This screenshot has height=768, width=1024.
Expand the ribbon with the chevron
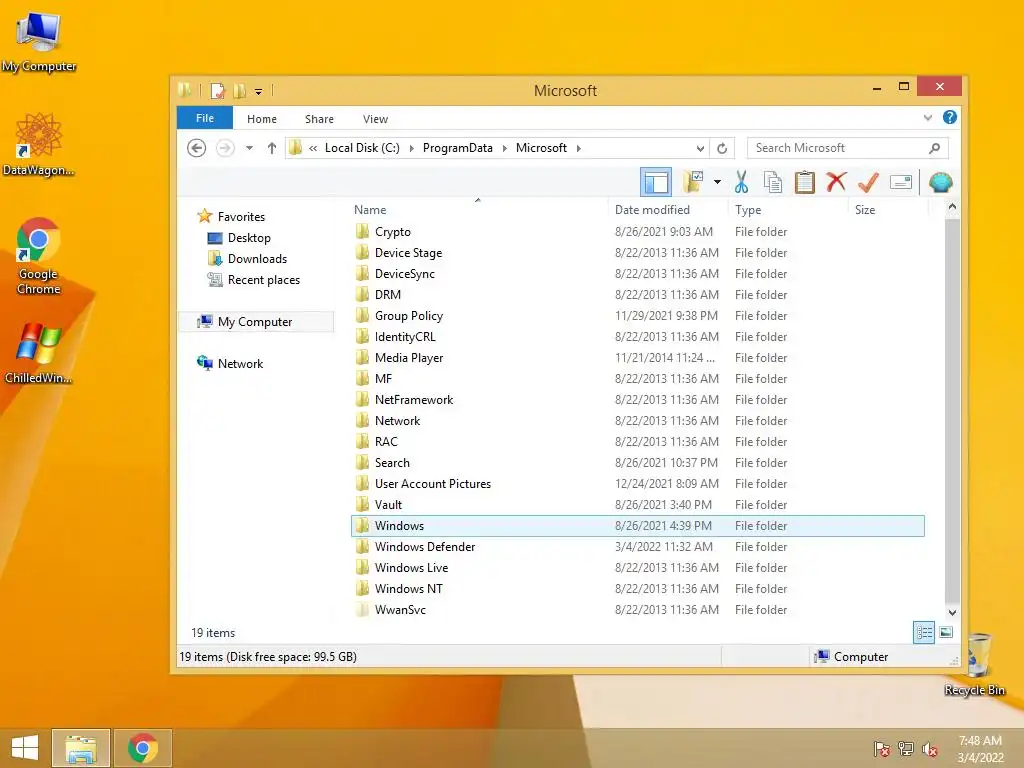tap(927, 118)
